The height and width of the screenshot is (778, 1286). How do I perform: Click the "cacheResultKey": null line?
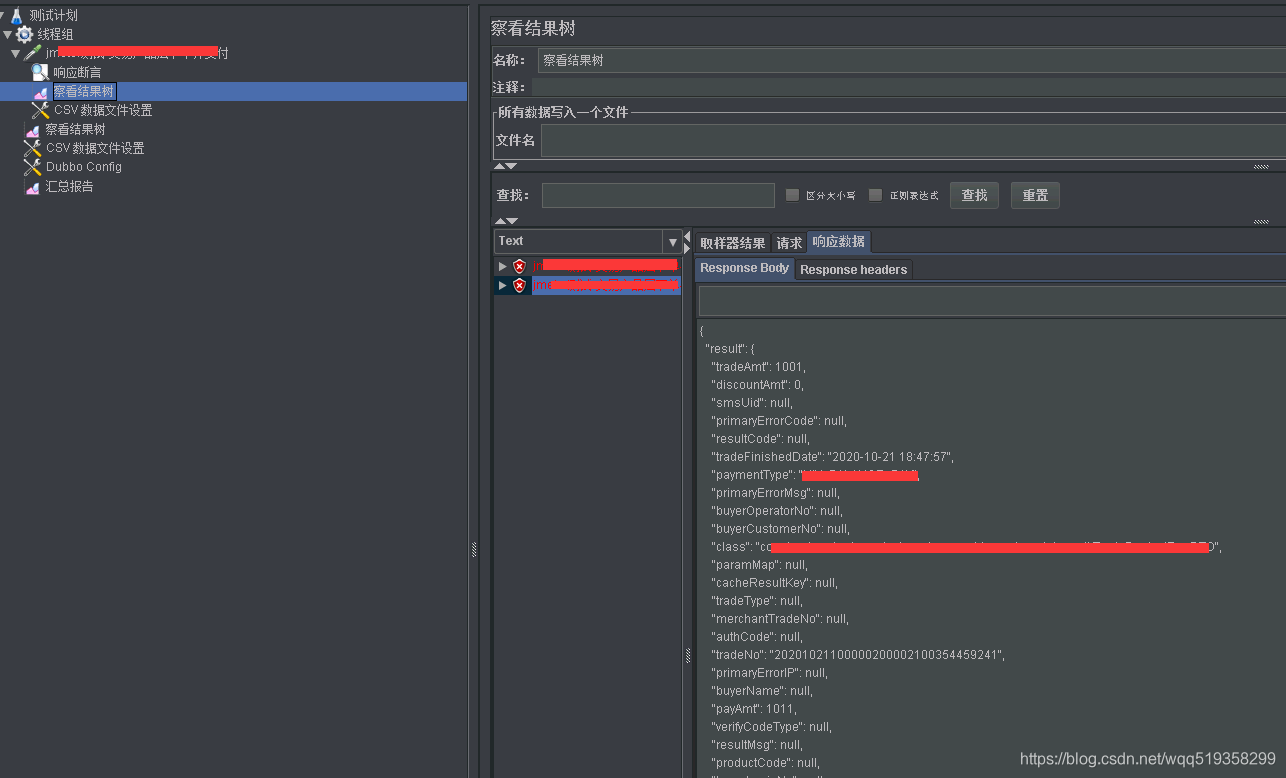point(774,583)
